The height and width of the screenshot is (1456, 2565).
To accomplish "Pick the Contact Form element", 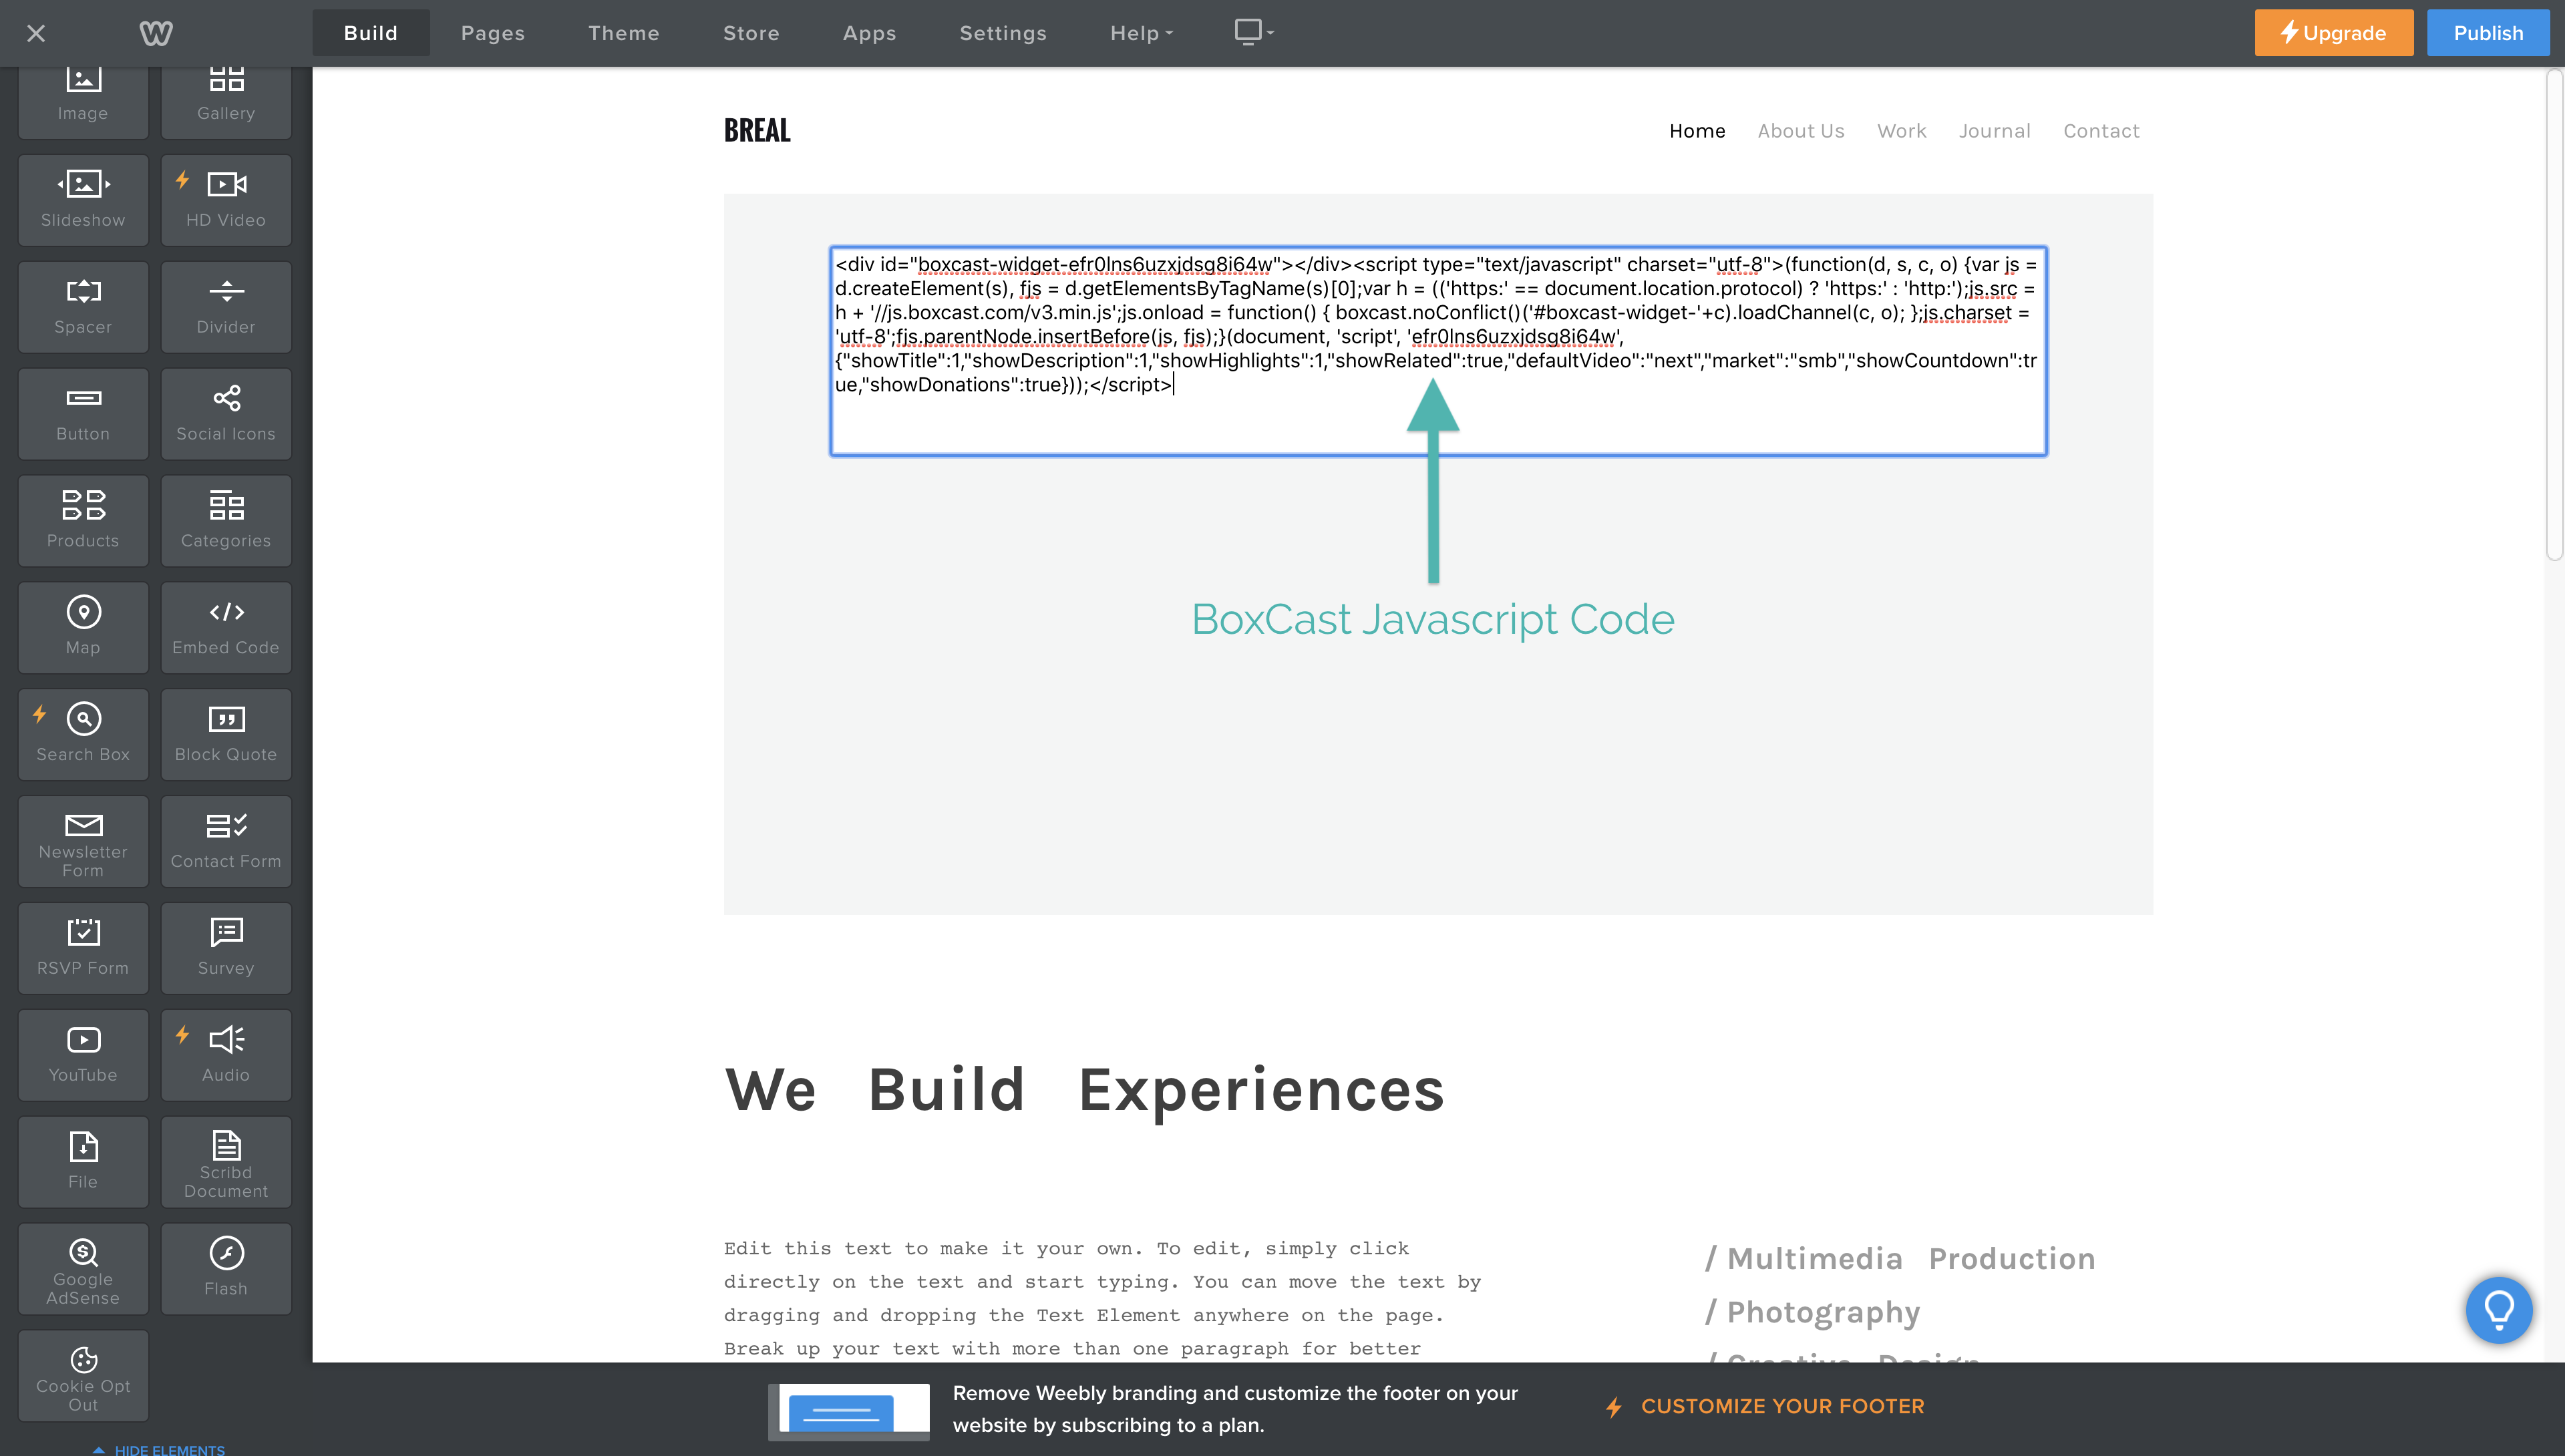I will (226, 841).
